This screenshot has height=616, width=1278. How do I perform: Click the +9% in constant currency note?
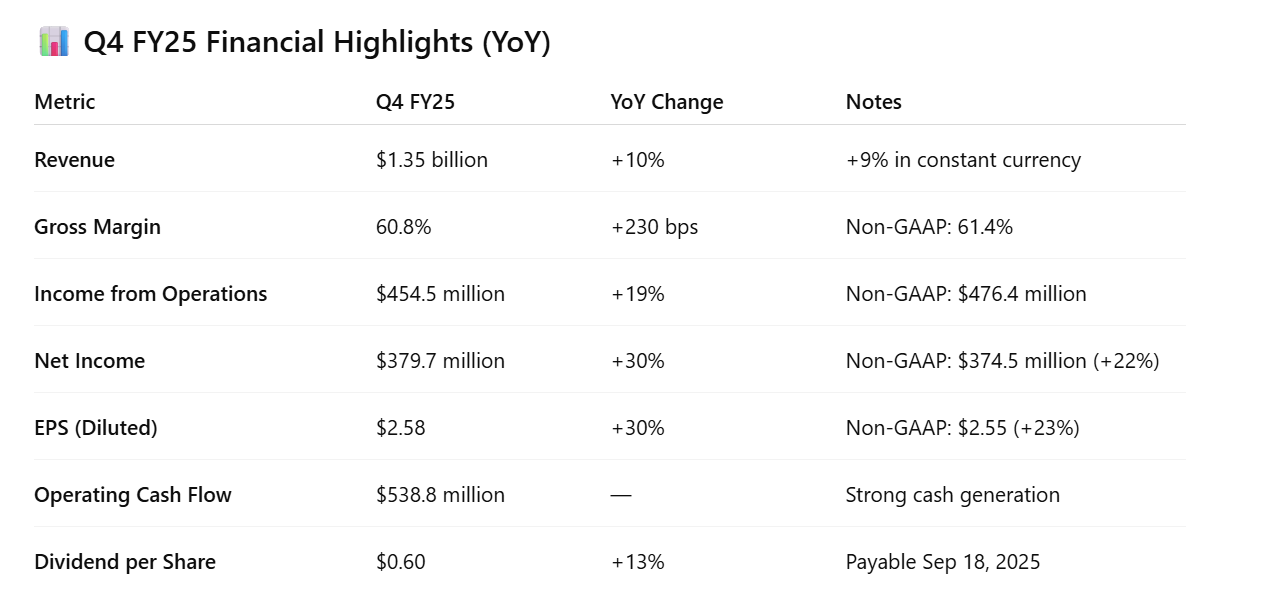tap(963, 160)
